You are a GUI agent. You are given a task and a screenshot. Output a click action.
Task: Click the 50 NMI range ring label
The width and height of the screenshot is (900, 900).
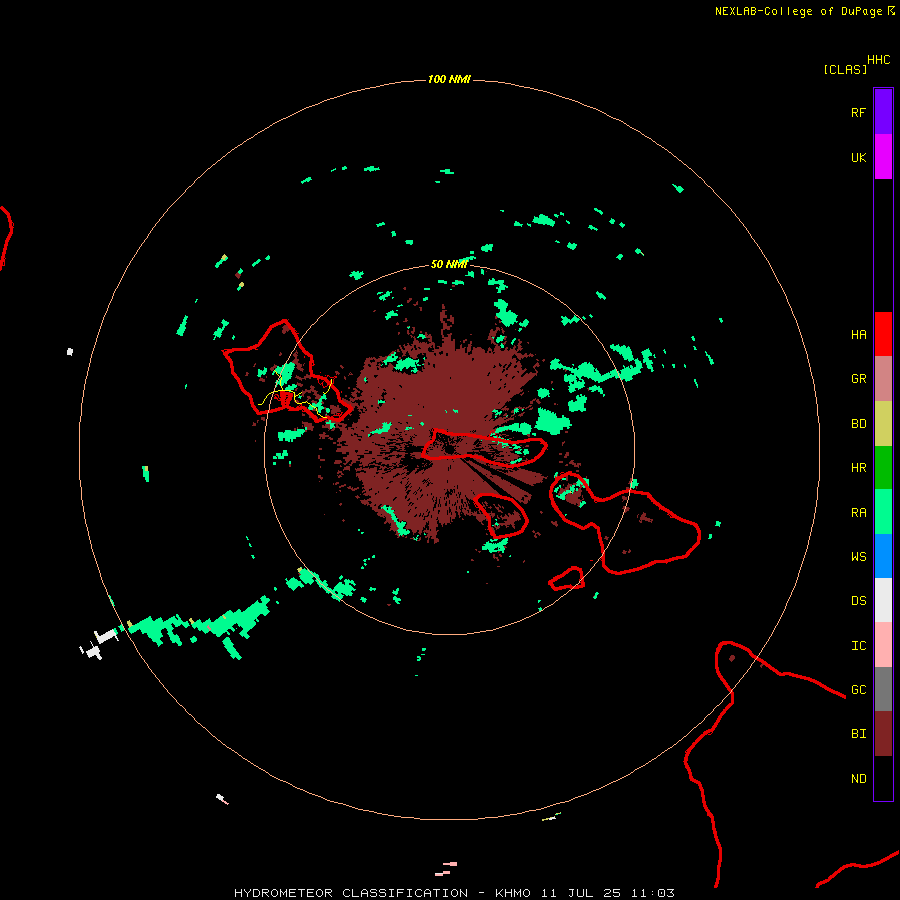click(x=449, y=264)
